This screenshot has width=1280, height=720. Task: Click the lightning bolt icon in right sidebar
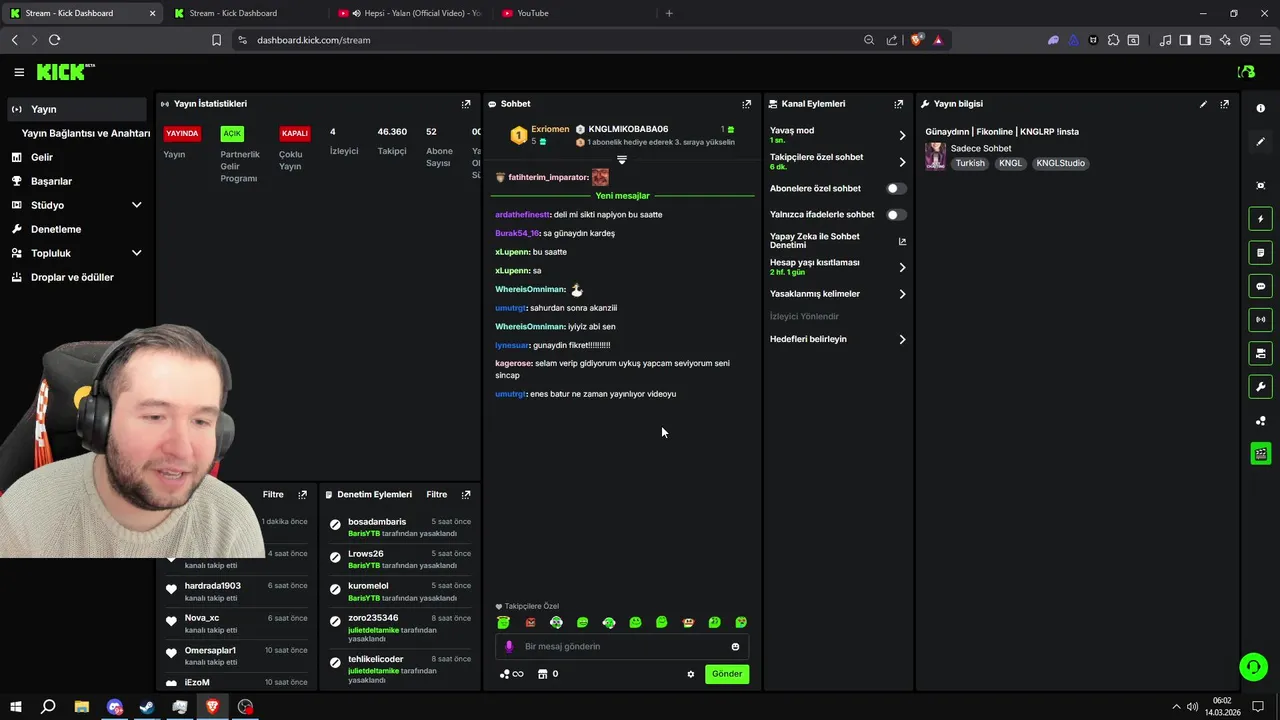coord(1260,219)
